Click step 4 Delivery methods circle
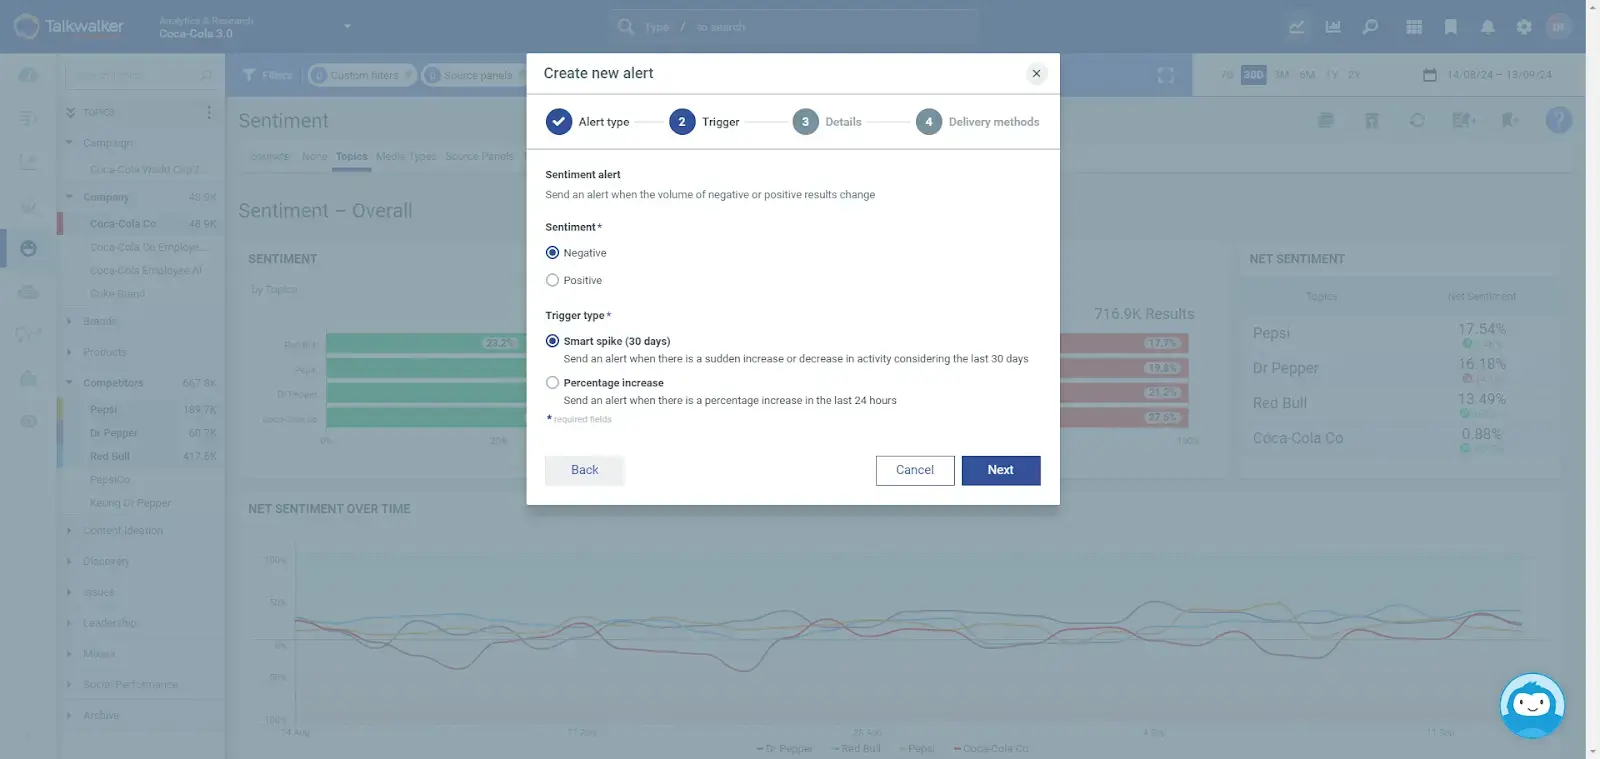 (929, 122)
